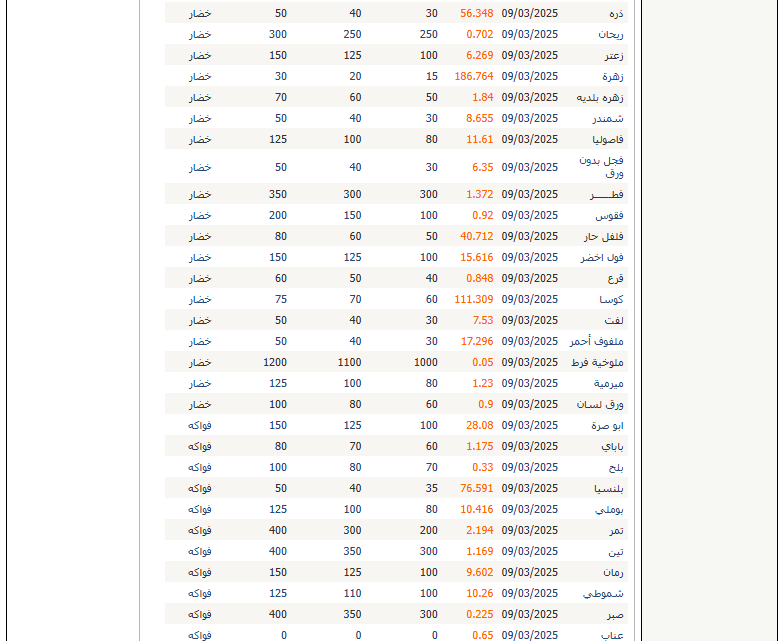Select the orange value 56.348 in the ذره row
This screenshot has height=641, width=783.
(x=477, y=13)
